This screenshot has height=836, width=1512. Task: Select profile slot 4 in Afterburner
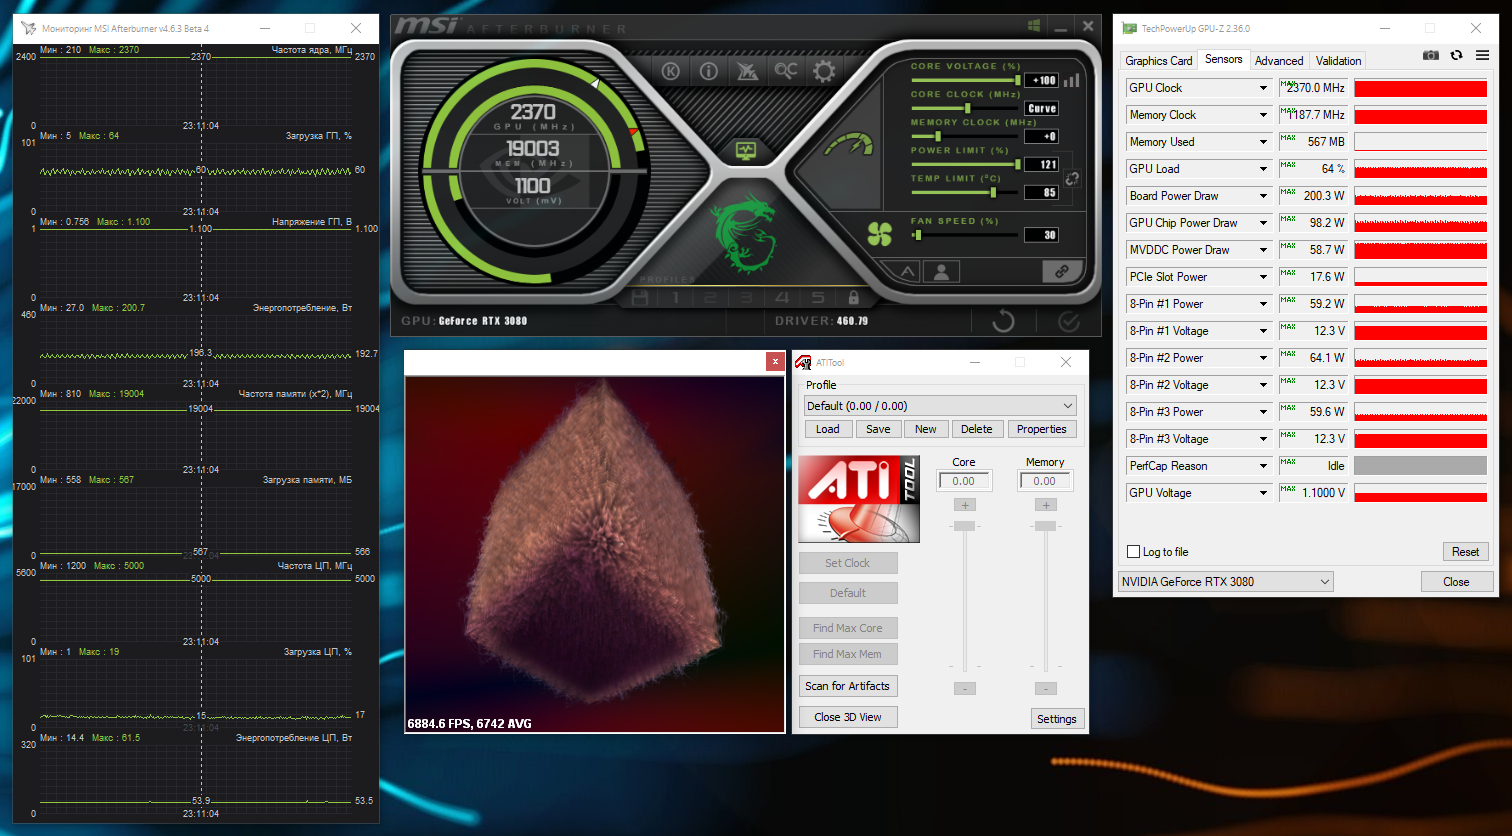pos(782,298)
